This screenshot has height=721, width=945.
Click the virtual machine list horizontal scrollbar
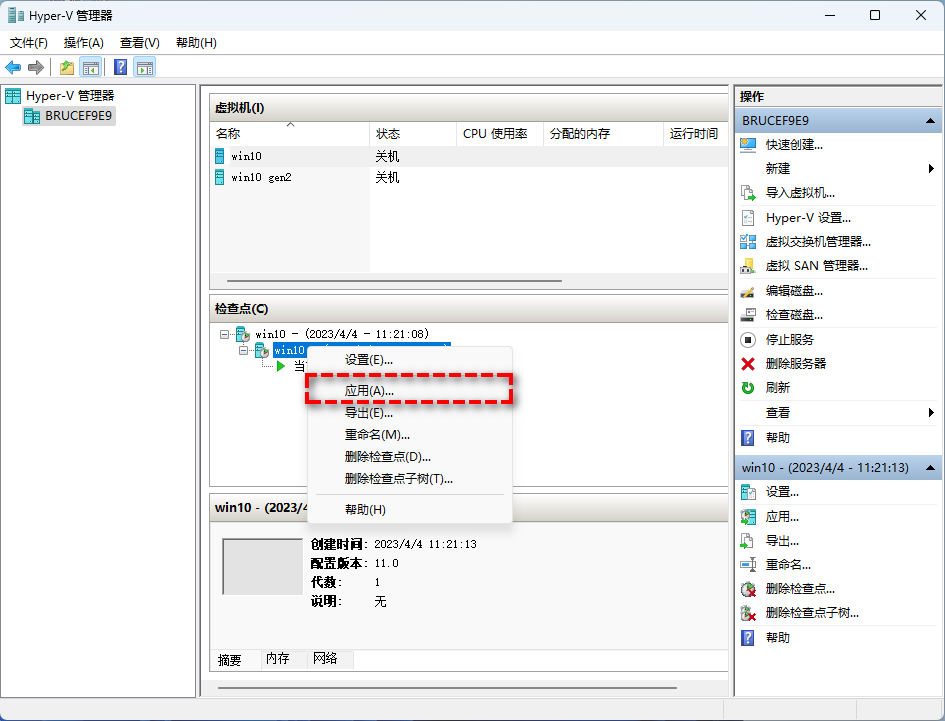(394, 281)
